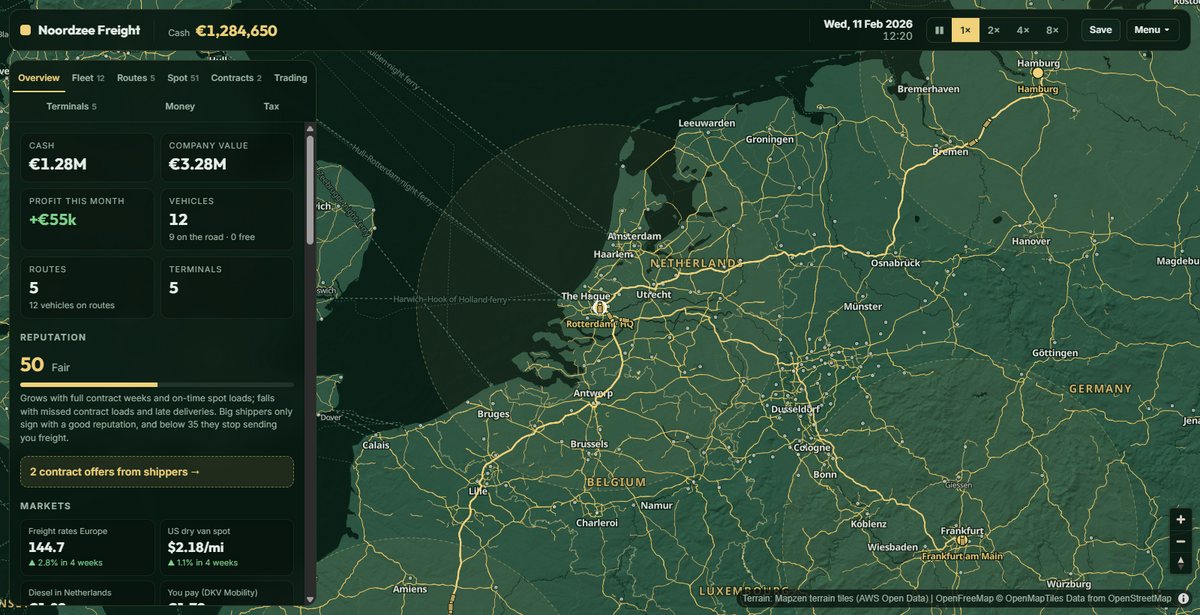Click the Düsseldorf city label
The width and height of the screenshot is (1200, 615).
(797, 409)
